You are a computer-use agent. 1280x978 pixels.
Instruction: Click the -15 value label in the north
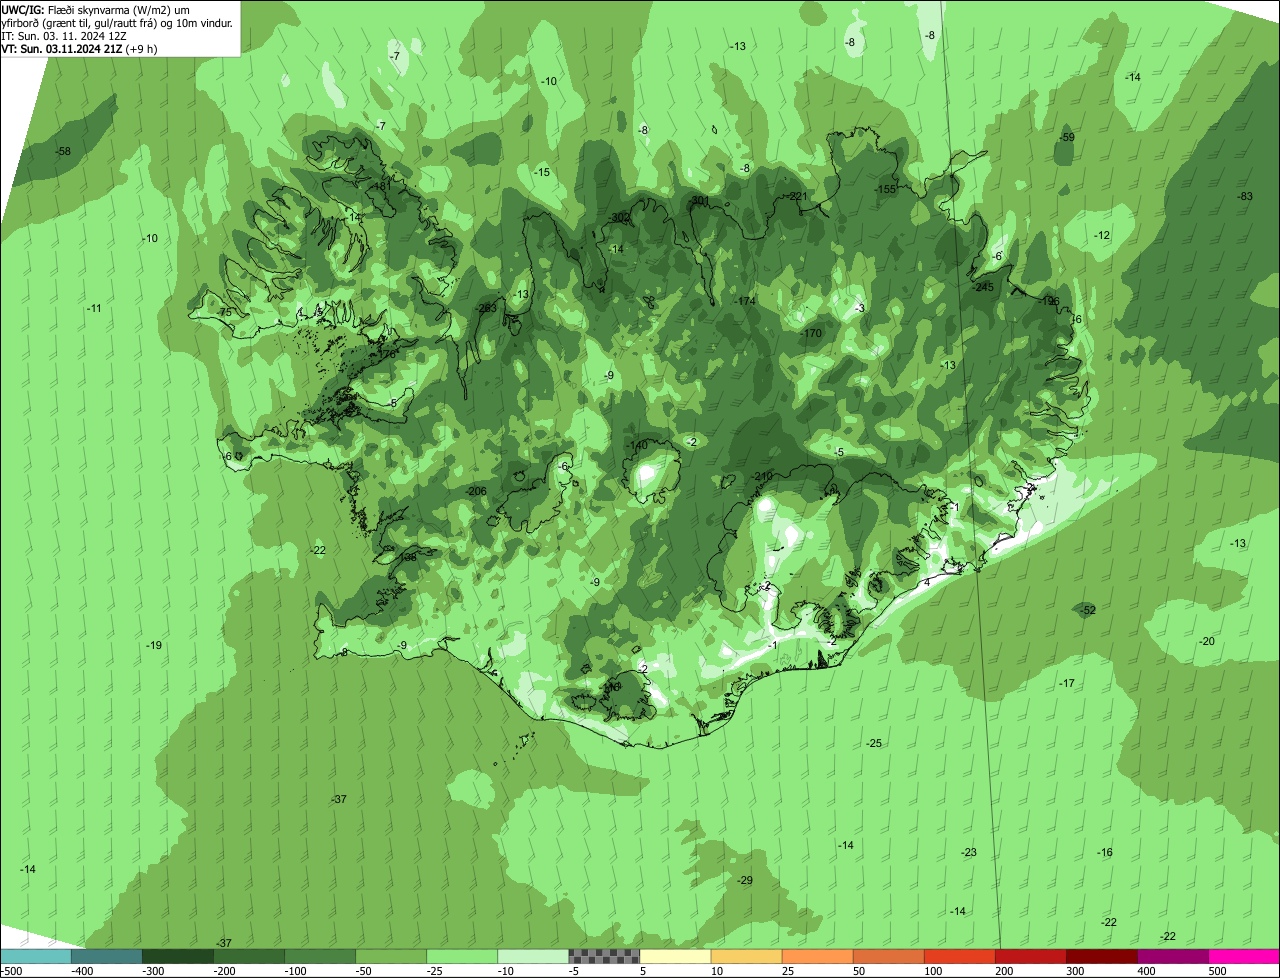click(x=542, y=172)
